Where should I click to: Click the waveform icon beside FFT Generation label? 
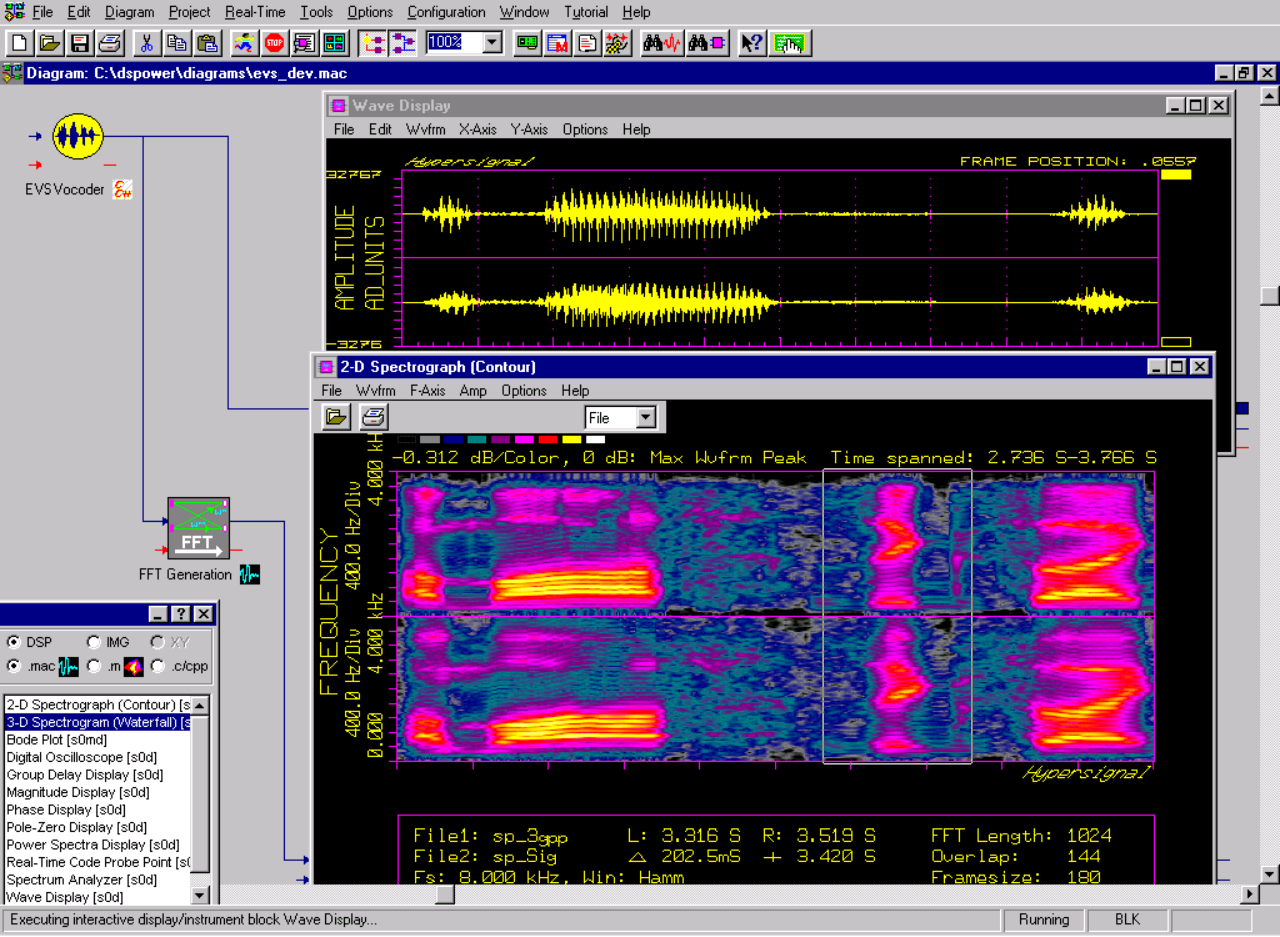pyautogui.click(x=250, y=575)
